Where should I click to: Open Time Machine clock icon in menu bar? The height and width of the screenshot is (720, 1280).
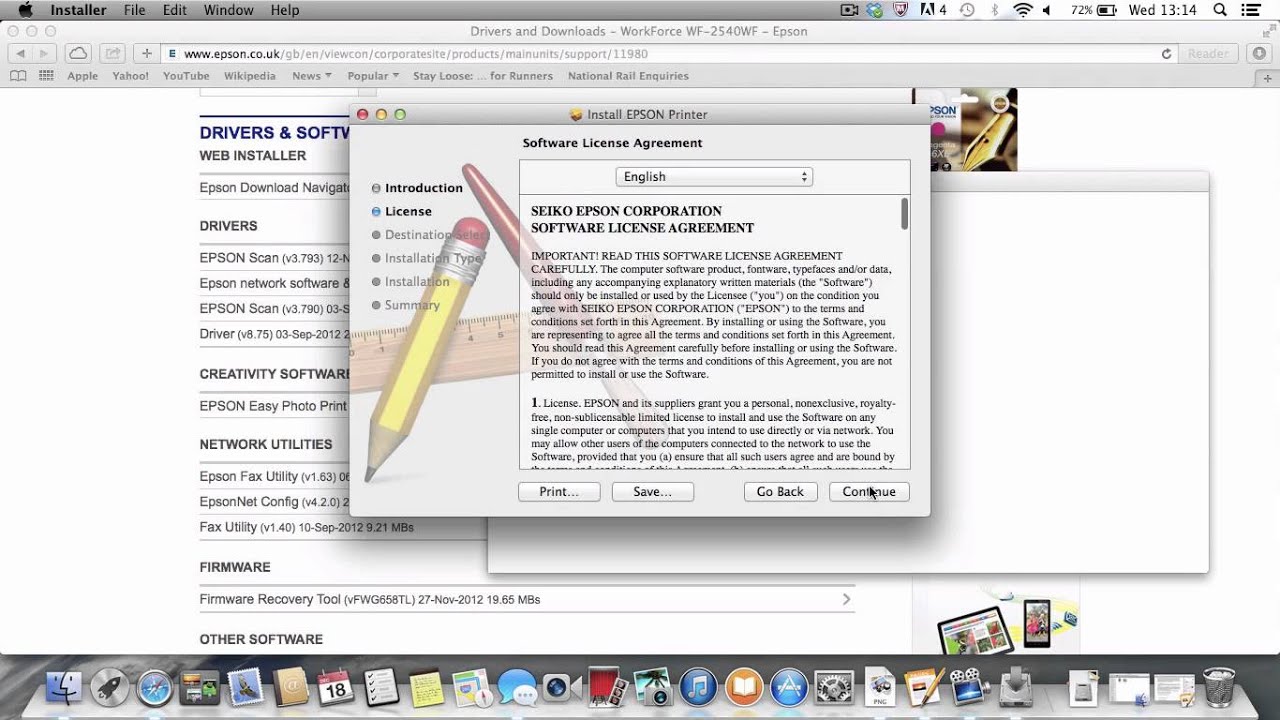967,10
